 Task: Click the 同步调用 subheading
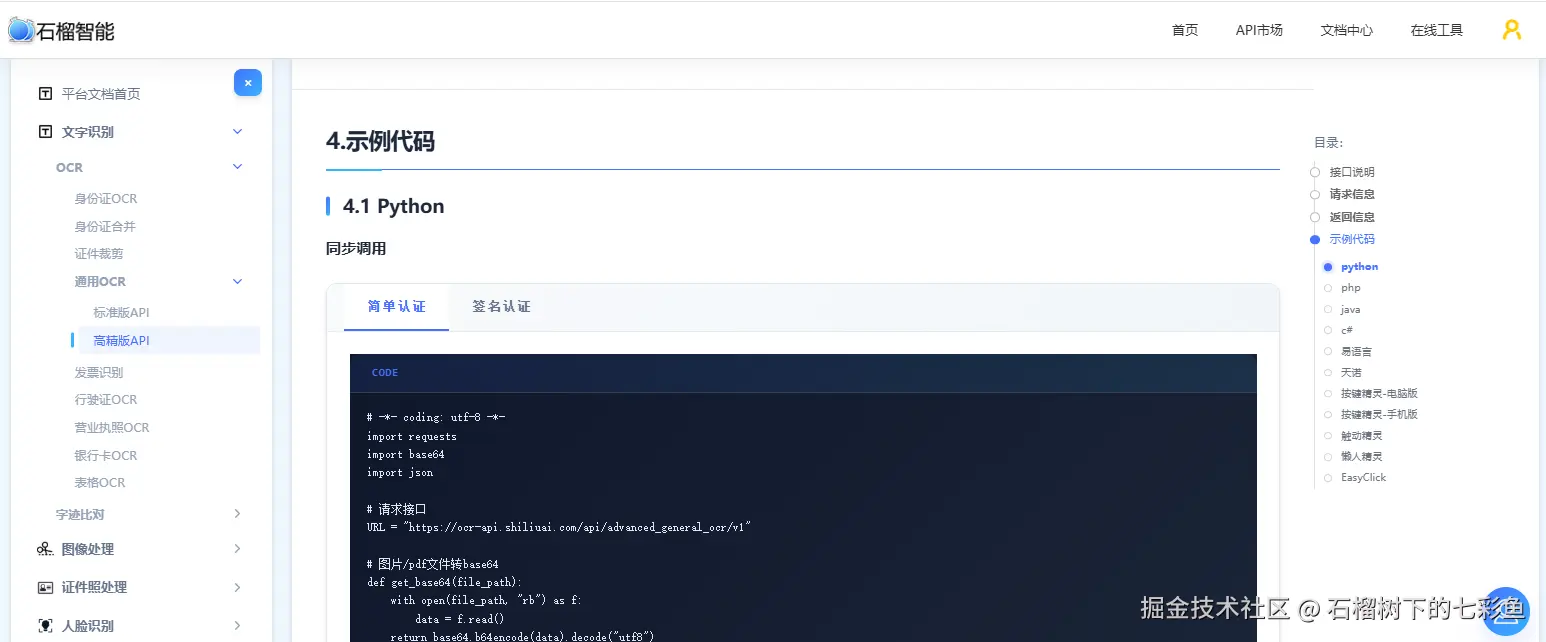pos(356,249)
